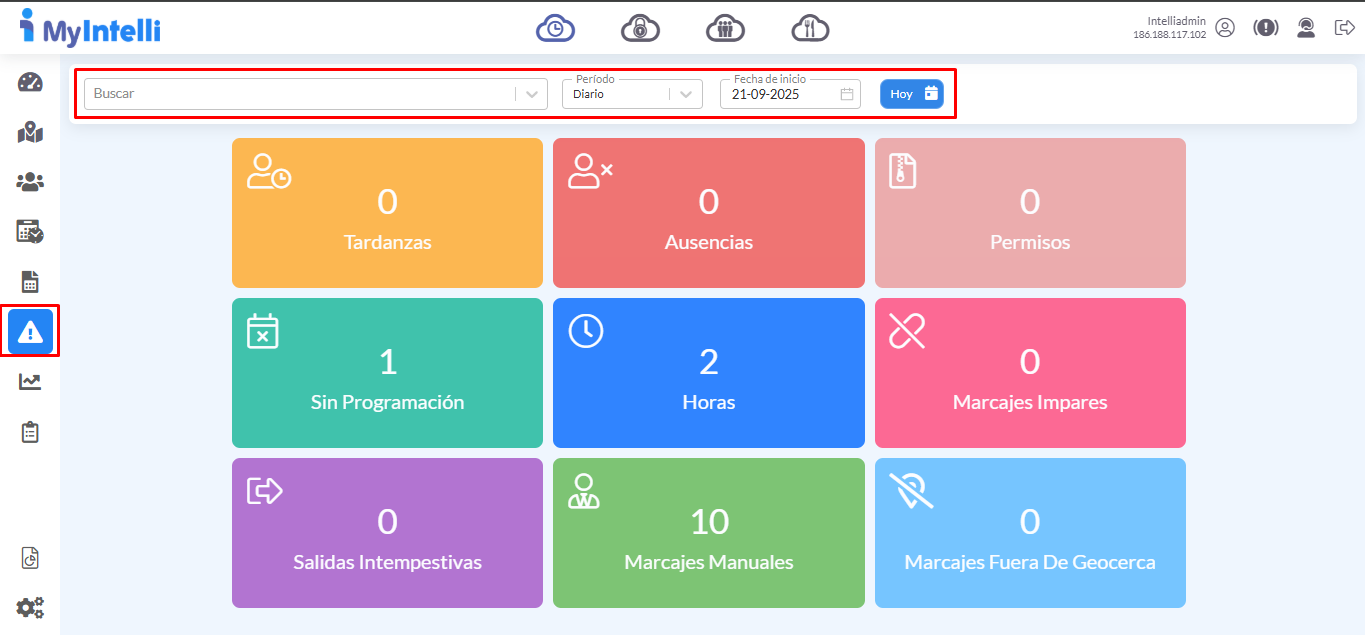Open the dashboard speedometer icon in sidebar
The width and height of the screenshot is (1365, 635).
click(x=30, y=83)
